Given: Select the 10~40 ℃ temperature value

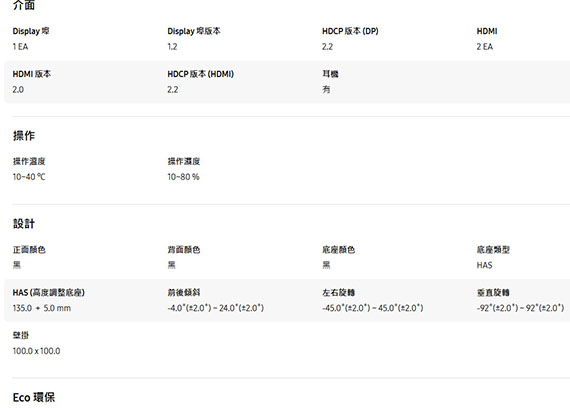Looking at the screenshot, I should click(x=29, y=177).
